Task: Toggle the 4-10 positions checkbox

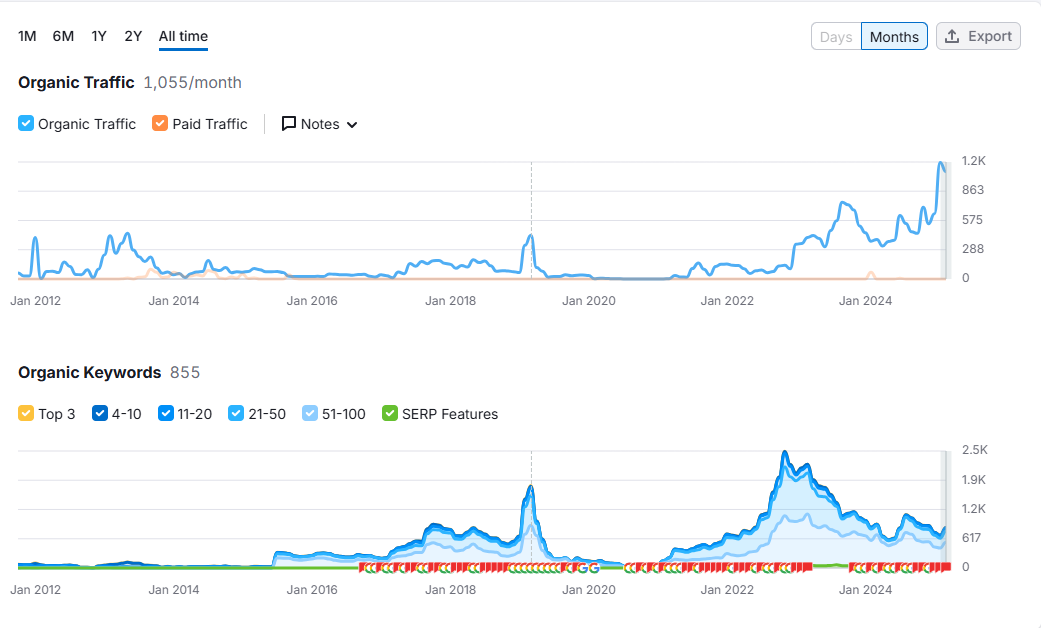Action: click(100, 414)
